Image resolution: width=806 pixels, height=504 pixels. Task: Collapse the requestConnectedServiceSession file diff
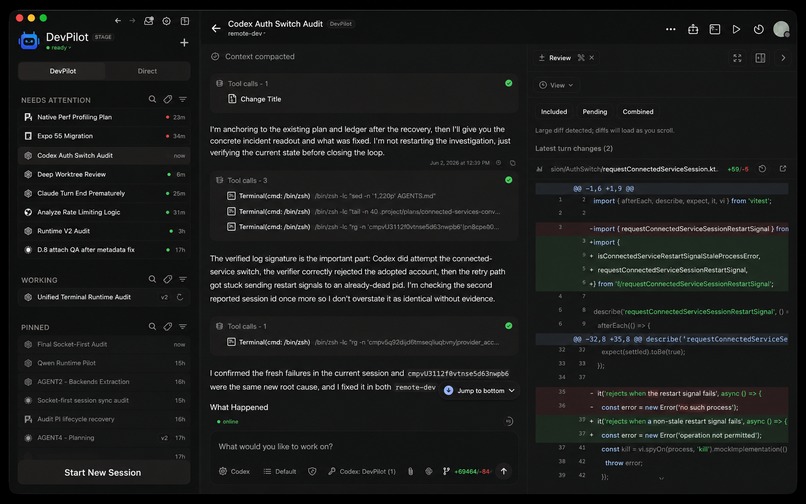tap(539, 169)
